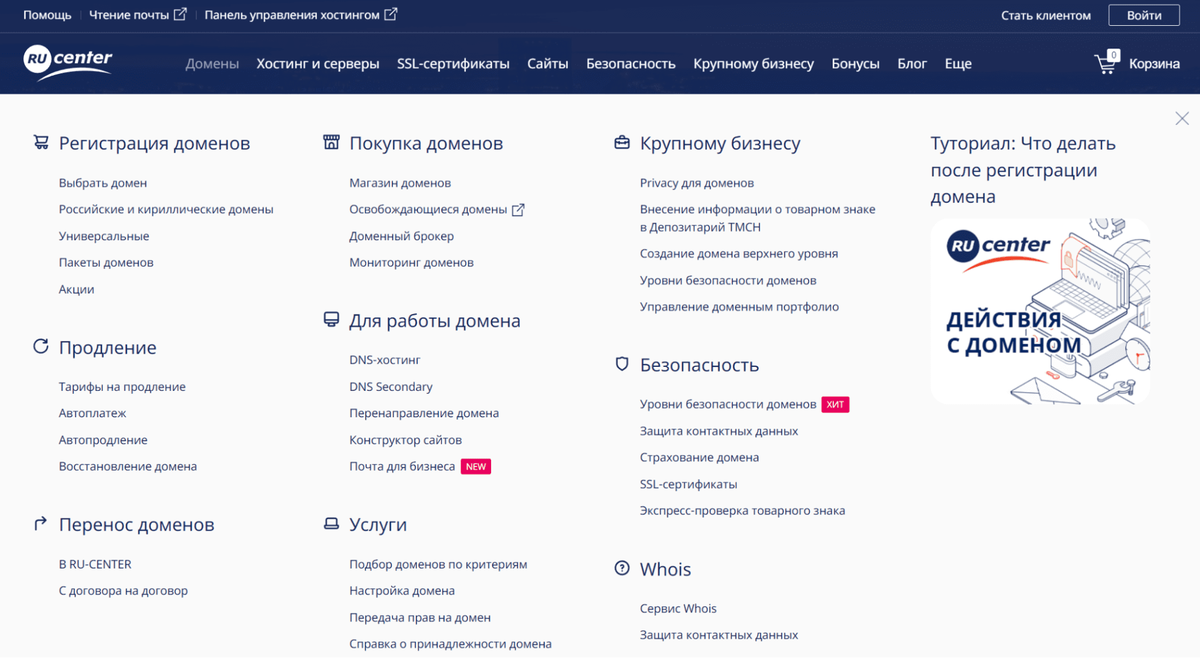The height and width of the screenshot is (658, 1200).
Task: Open Мониторинг доменов link
Action: [x=411, y=262]
